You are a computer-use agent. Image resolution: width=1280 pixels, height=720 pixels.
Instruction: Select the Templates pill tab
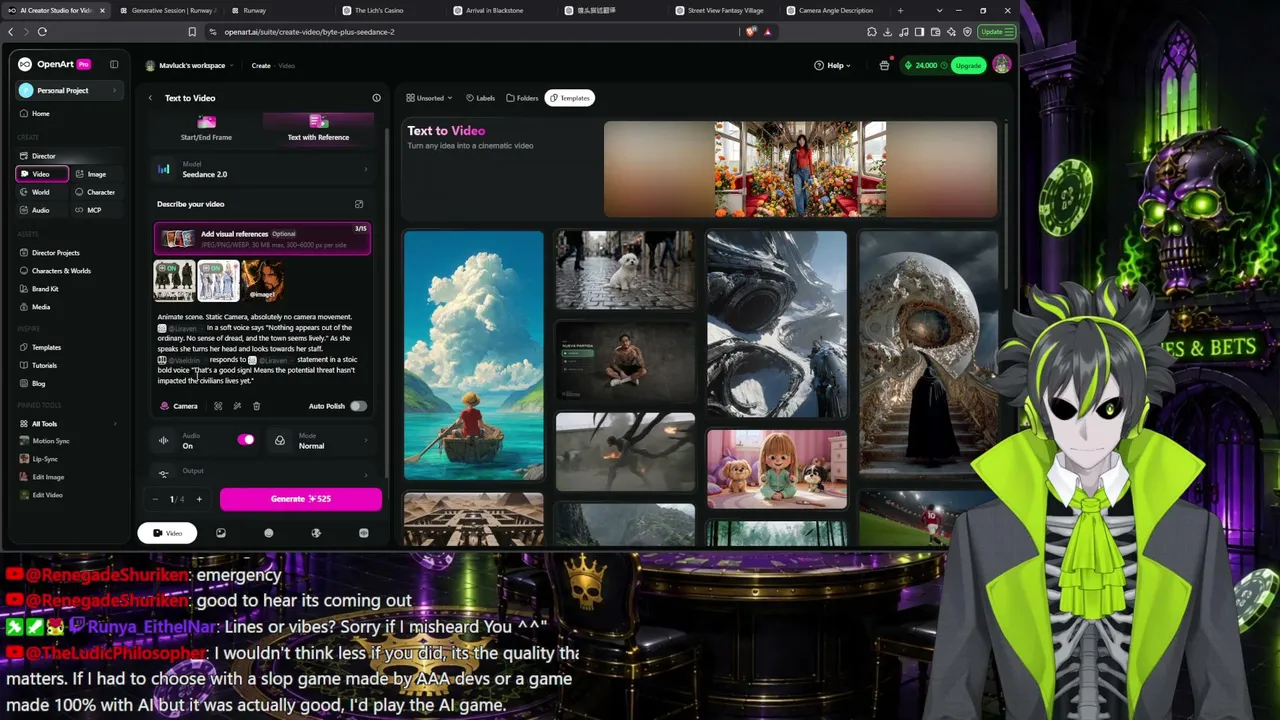pyautogui.click(x=570, y=98)
